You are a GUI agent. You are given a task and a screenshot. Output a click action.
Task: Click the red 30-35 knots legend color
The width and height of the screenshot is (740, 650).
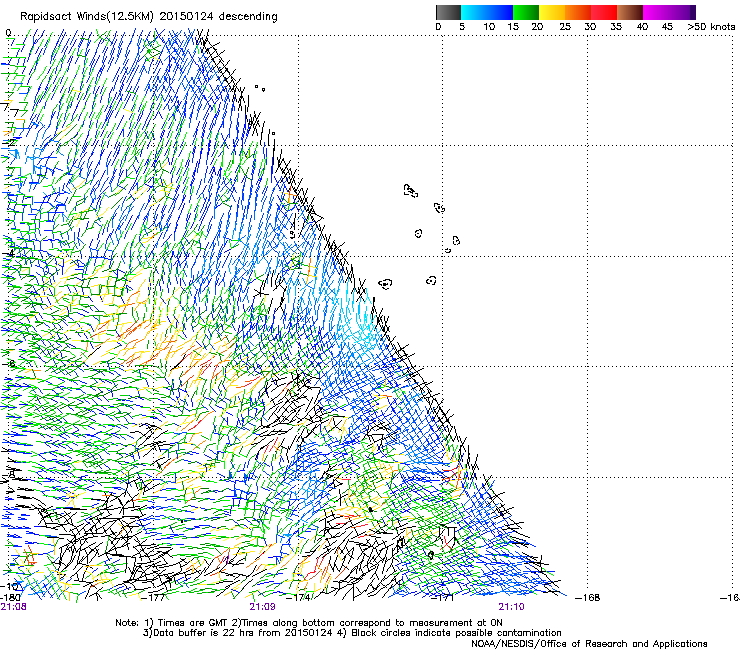[x=604, y=12]
